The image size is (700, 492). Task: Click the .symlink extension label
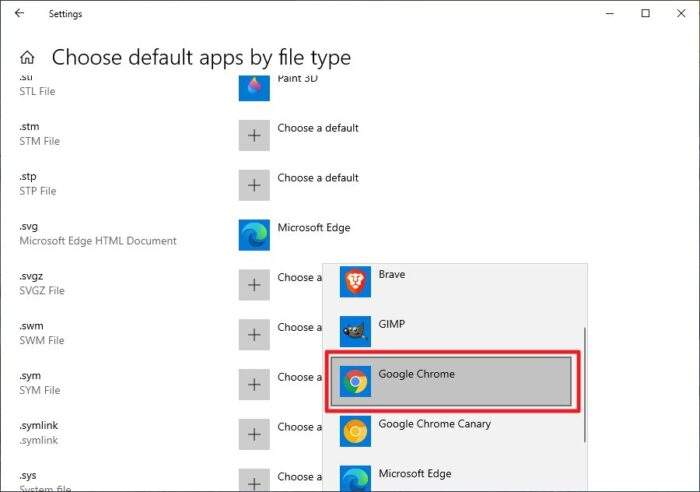(x=38, y=426)
